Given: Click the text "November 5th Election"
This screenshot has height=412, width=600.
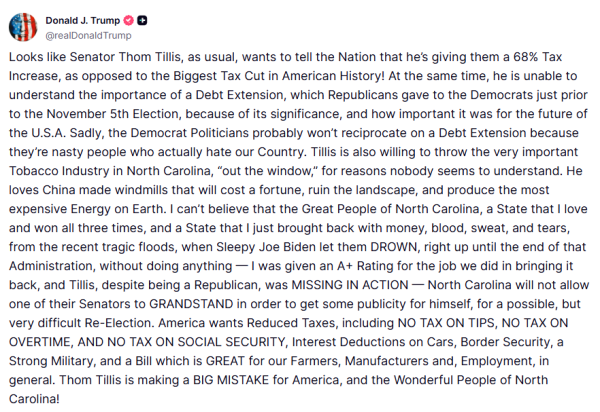Looking at the screenshot, I should 114,114.
